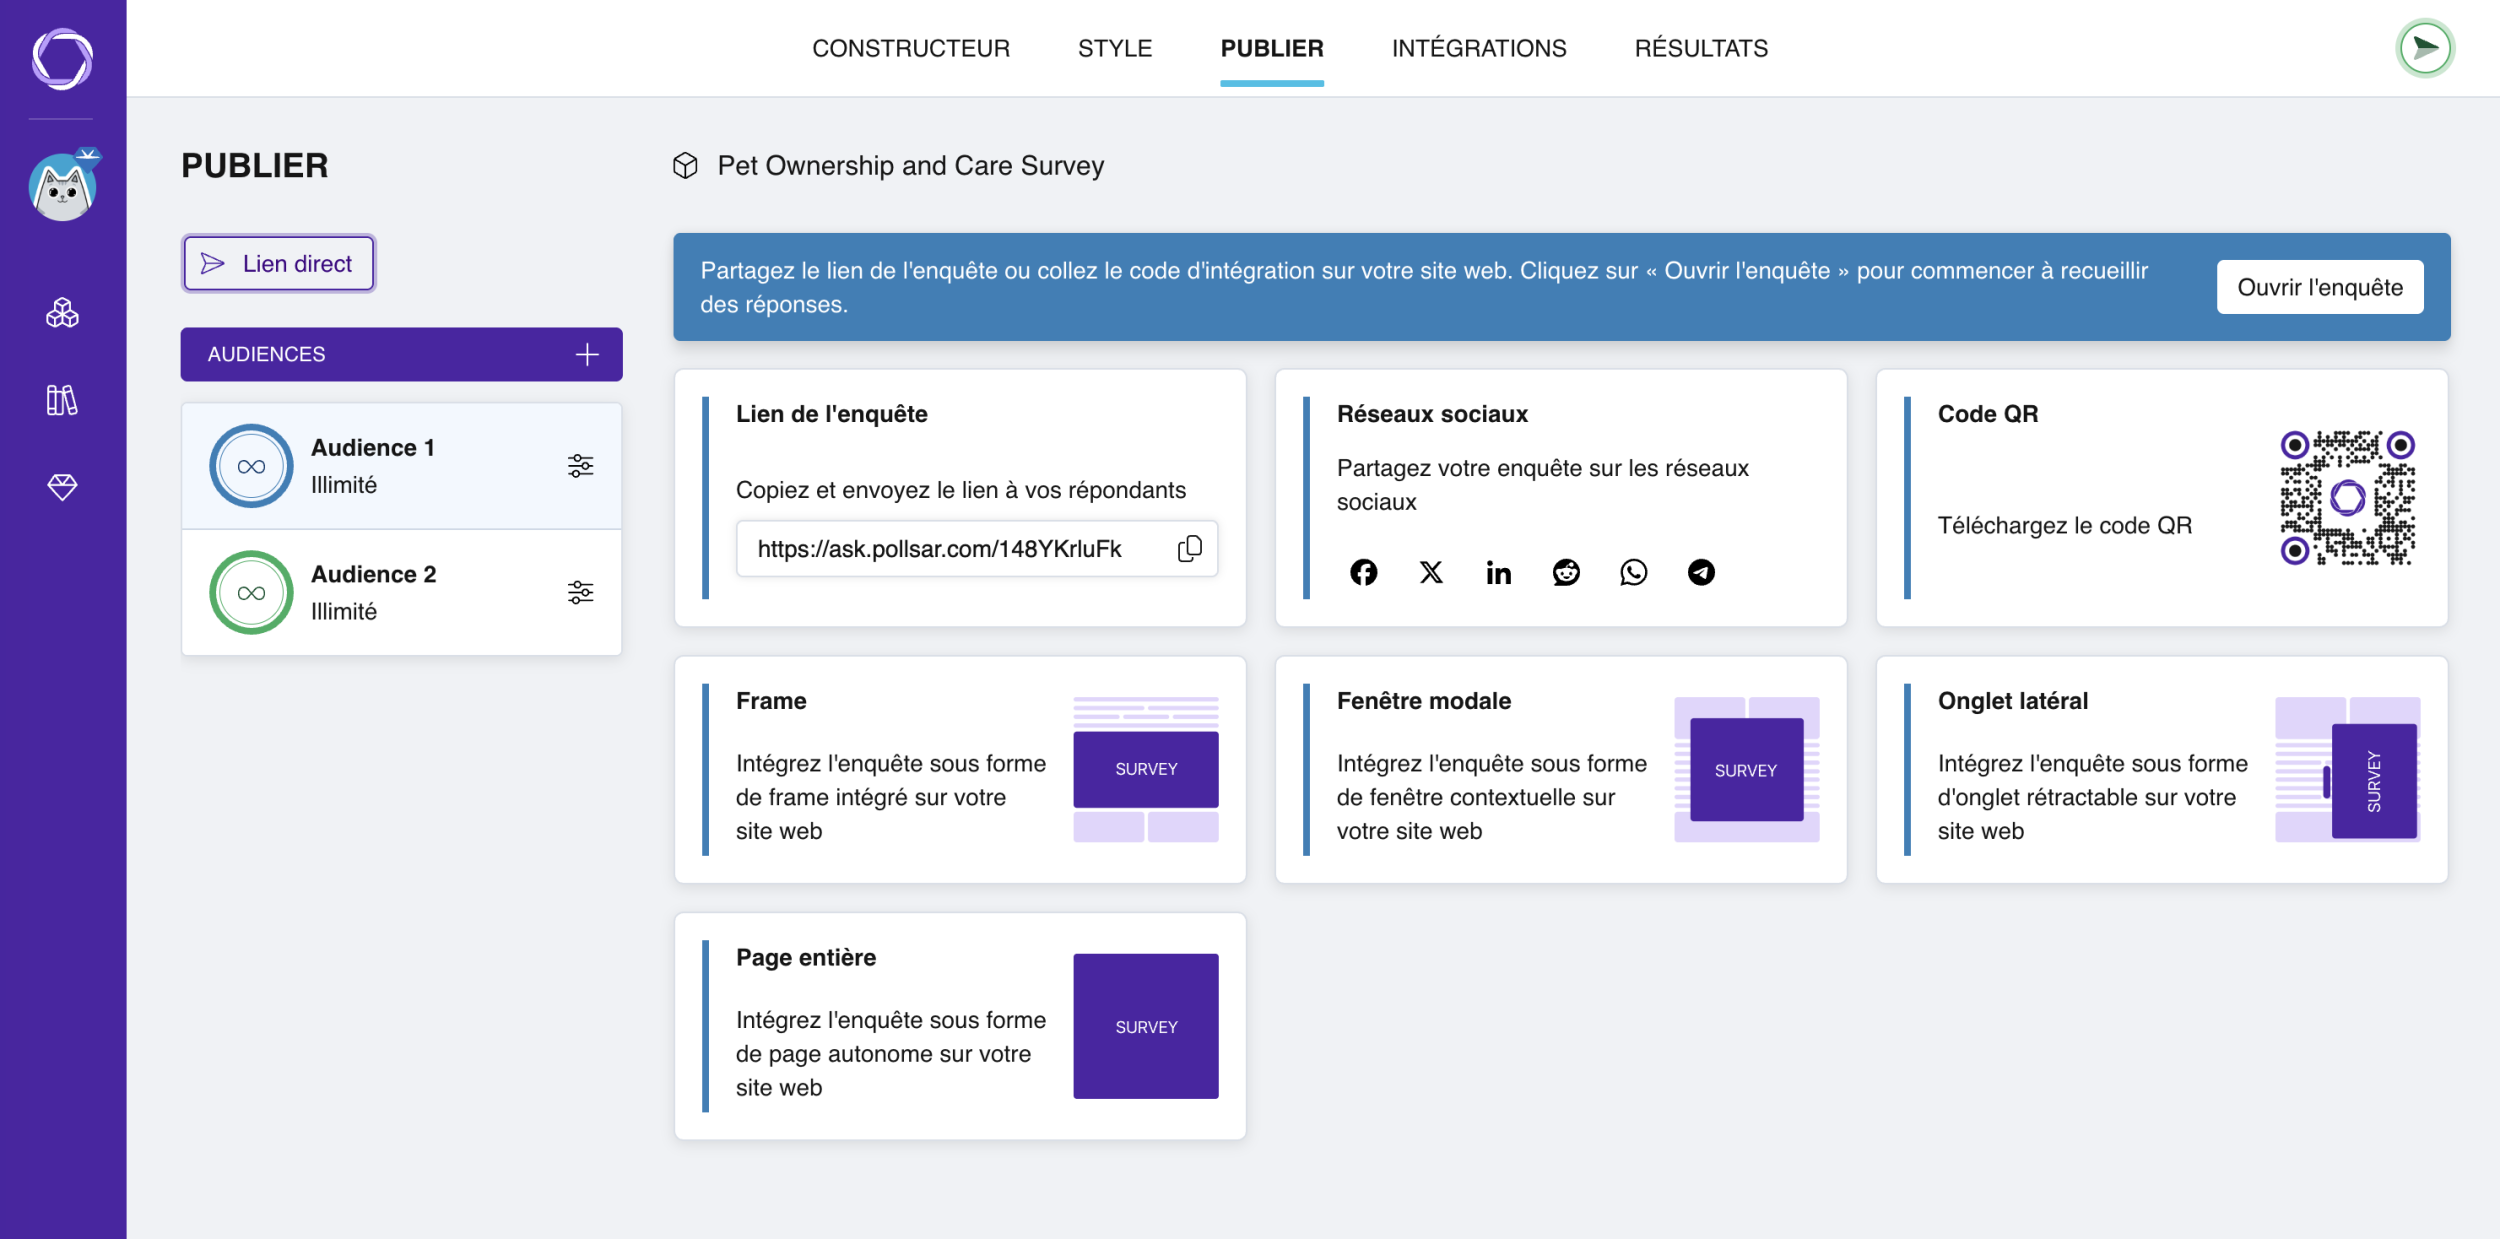2500x1239 pixels.
Task: Open the INTÉGRATIONS tab
Action: click(x=1479, y=48)
